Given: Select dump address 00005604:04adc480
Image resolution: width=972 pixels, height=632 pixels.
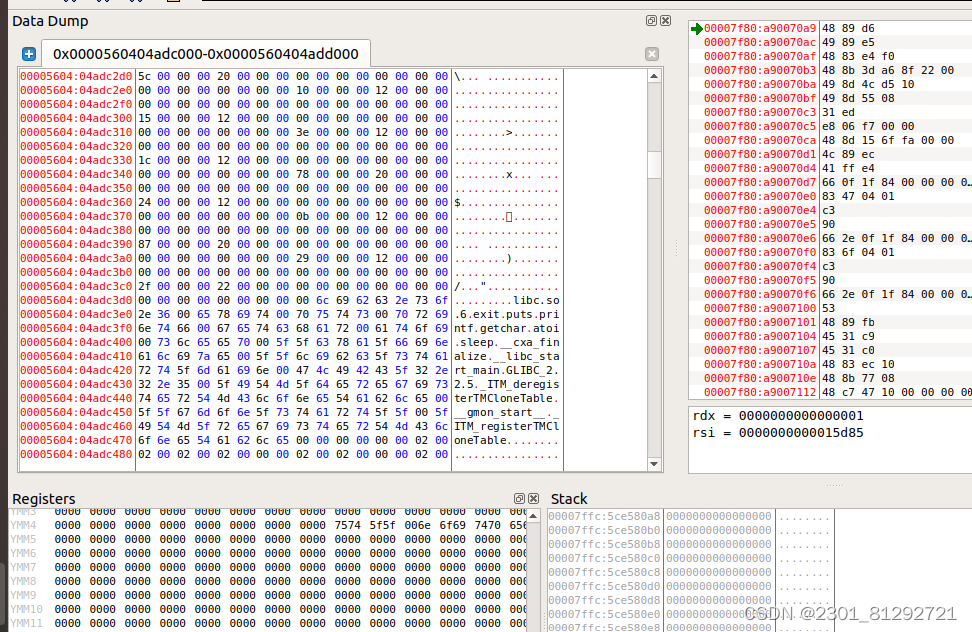Looking at the screenshot, I should pyautogui.click(x=76, y=454).
